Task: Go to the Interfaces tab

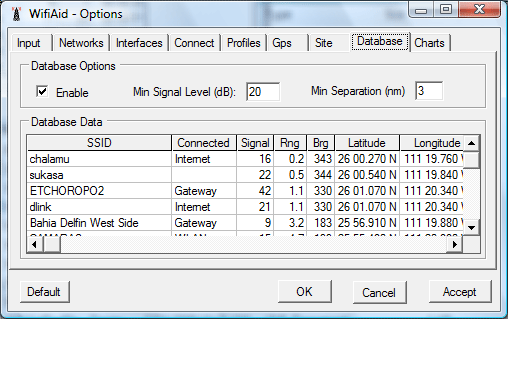Action: (x=139, y=43)
